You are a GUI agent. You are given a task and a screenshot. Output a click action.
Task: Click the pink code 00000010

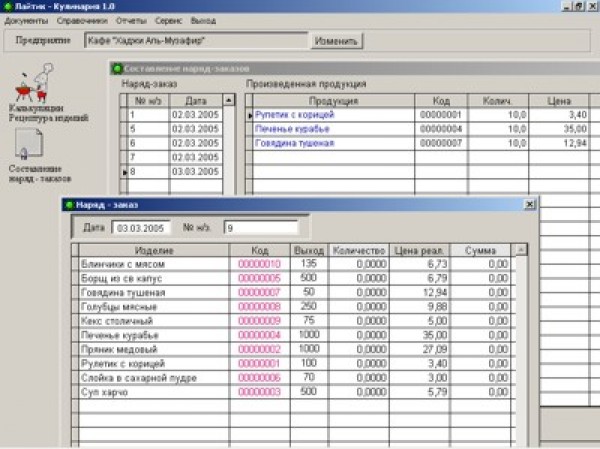click(x=259, y=264)
